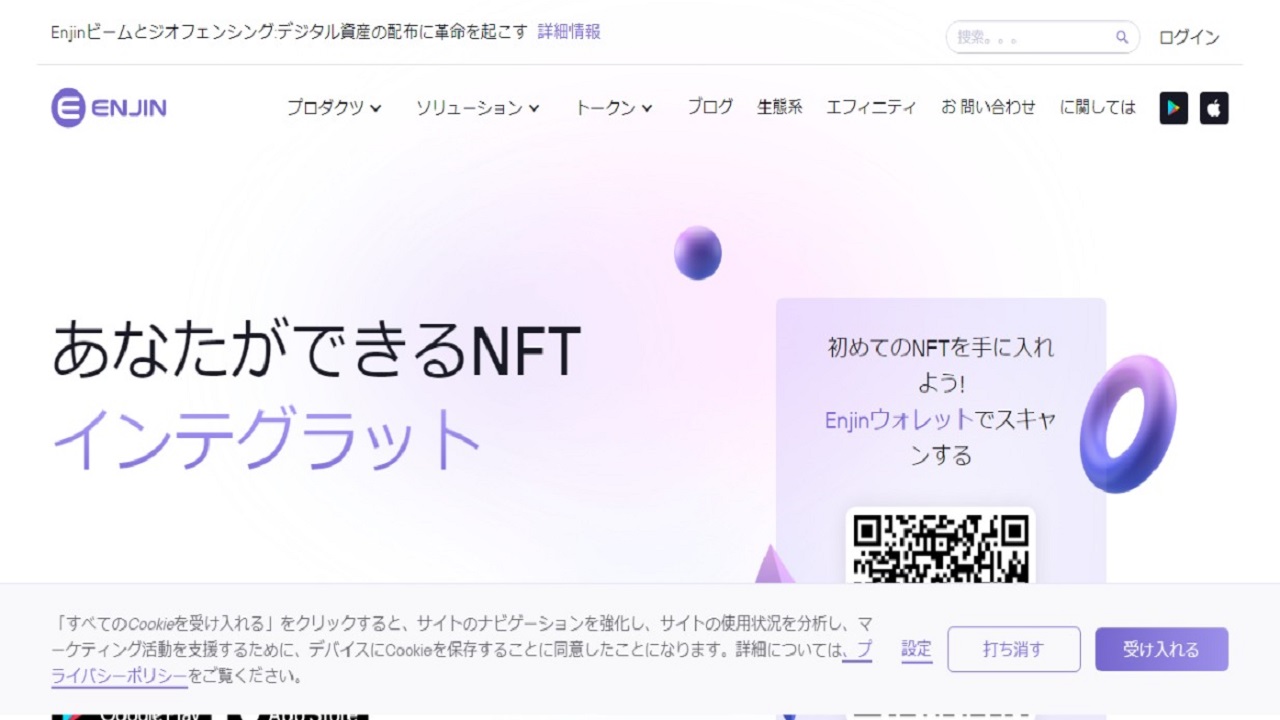Navigate to お問い合わせ

987,107
